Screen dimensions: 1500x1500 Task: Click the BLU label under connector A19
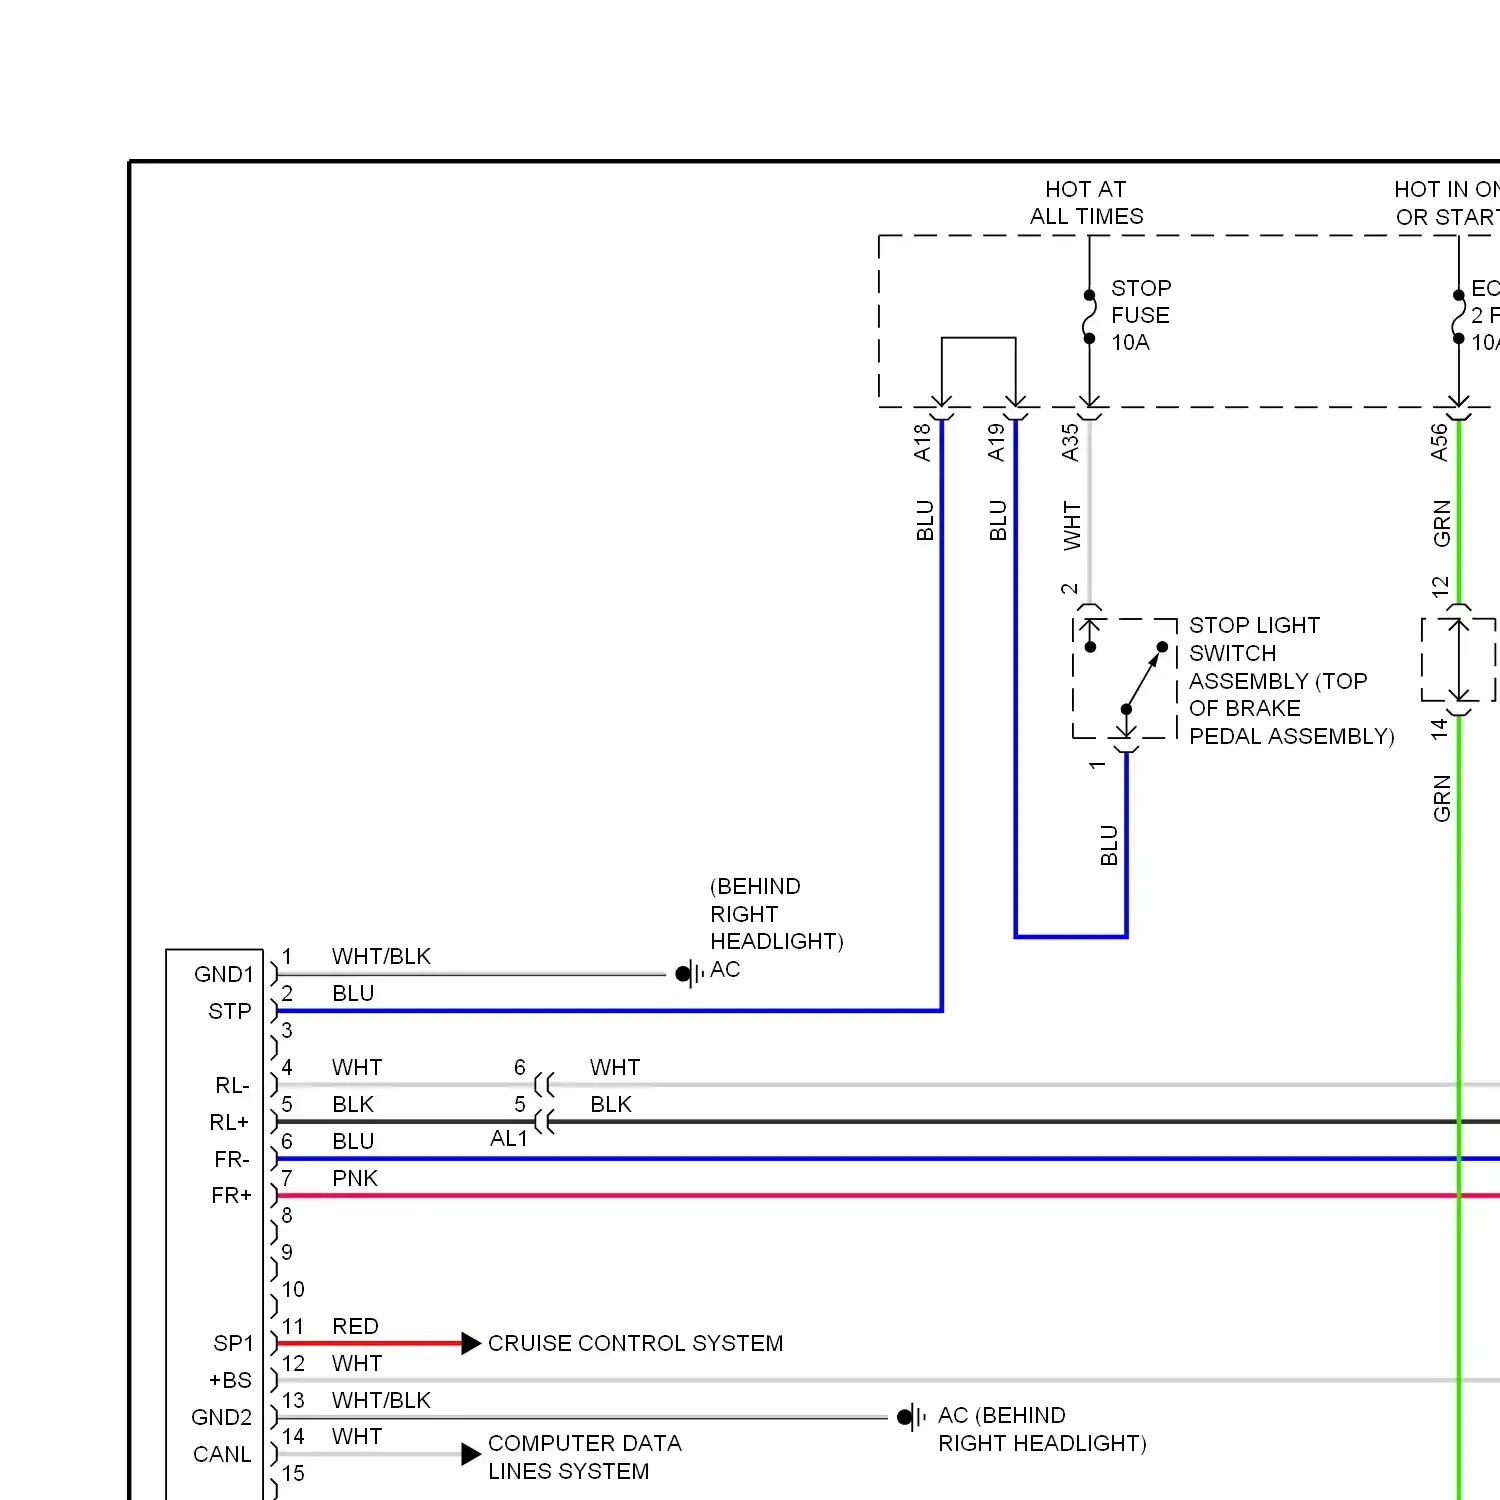pos(998,521)
